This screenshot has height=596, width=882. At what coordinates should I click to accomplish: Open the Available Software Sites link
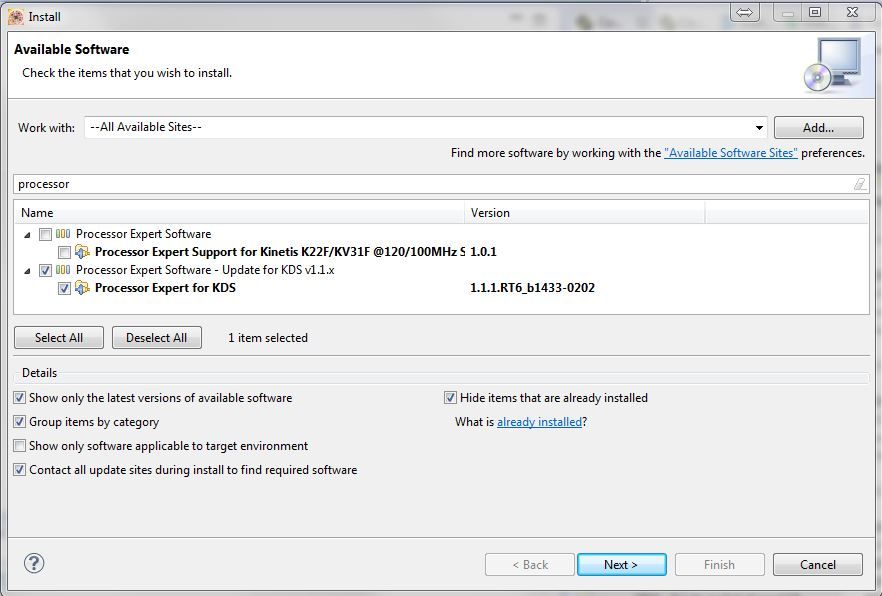[x=731, y=153]
